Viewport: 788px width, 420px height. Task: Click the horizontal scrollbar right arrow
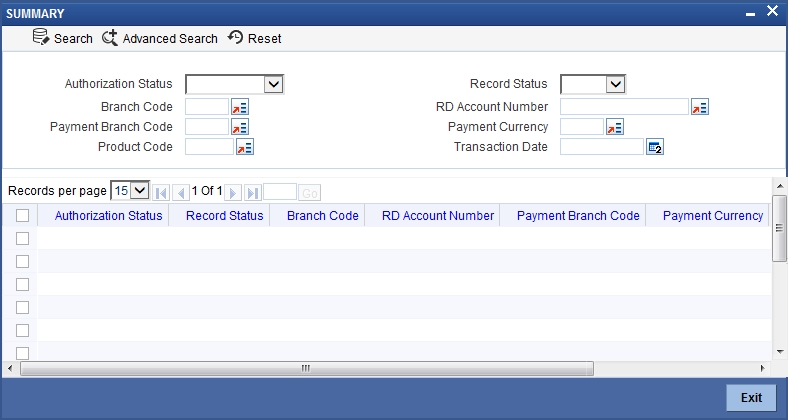[763, 368]
